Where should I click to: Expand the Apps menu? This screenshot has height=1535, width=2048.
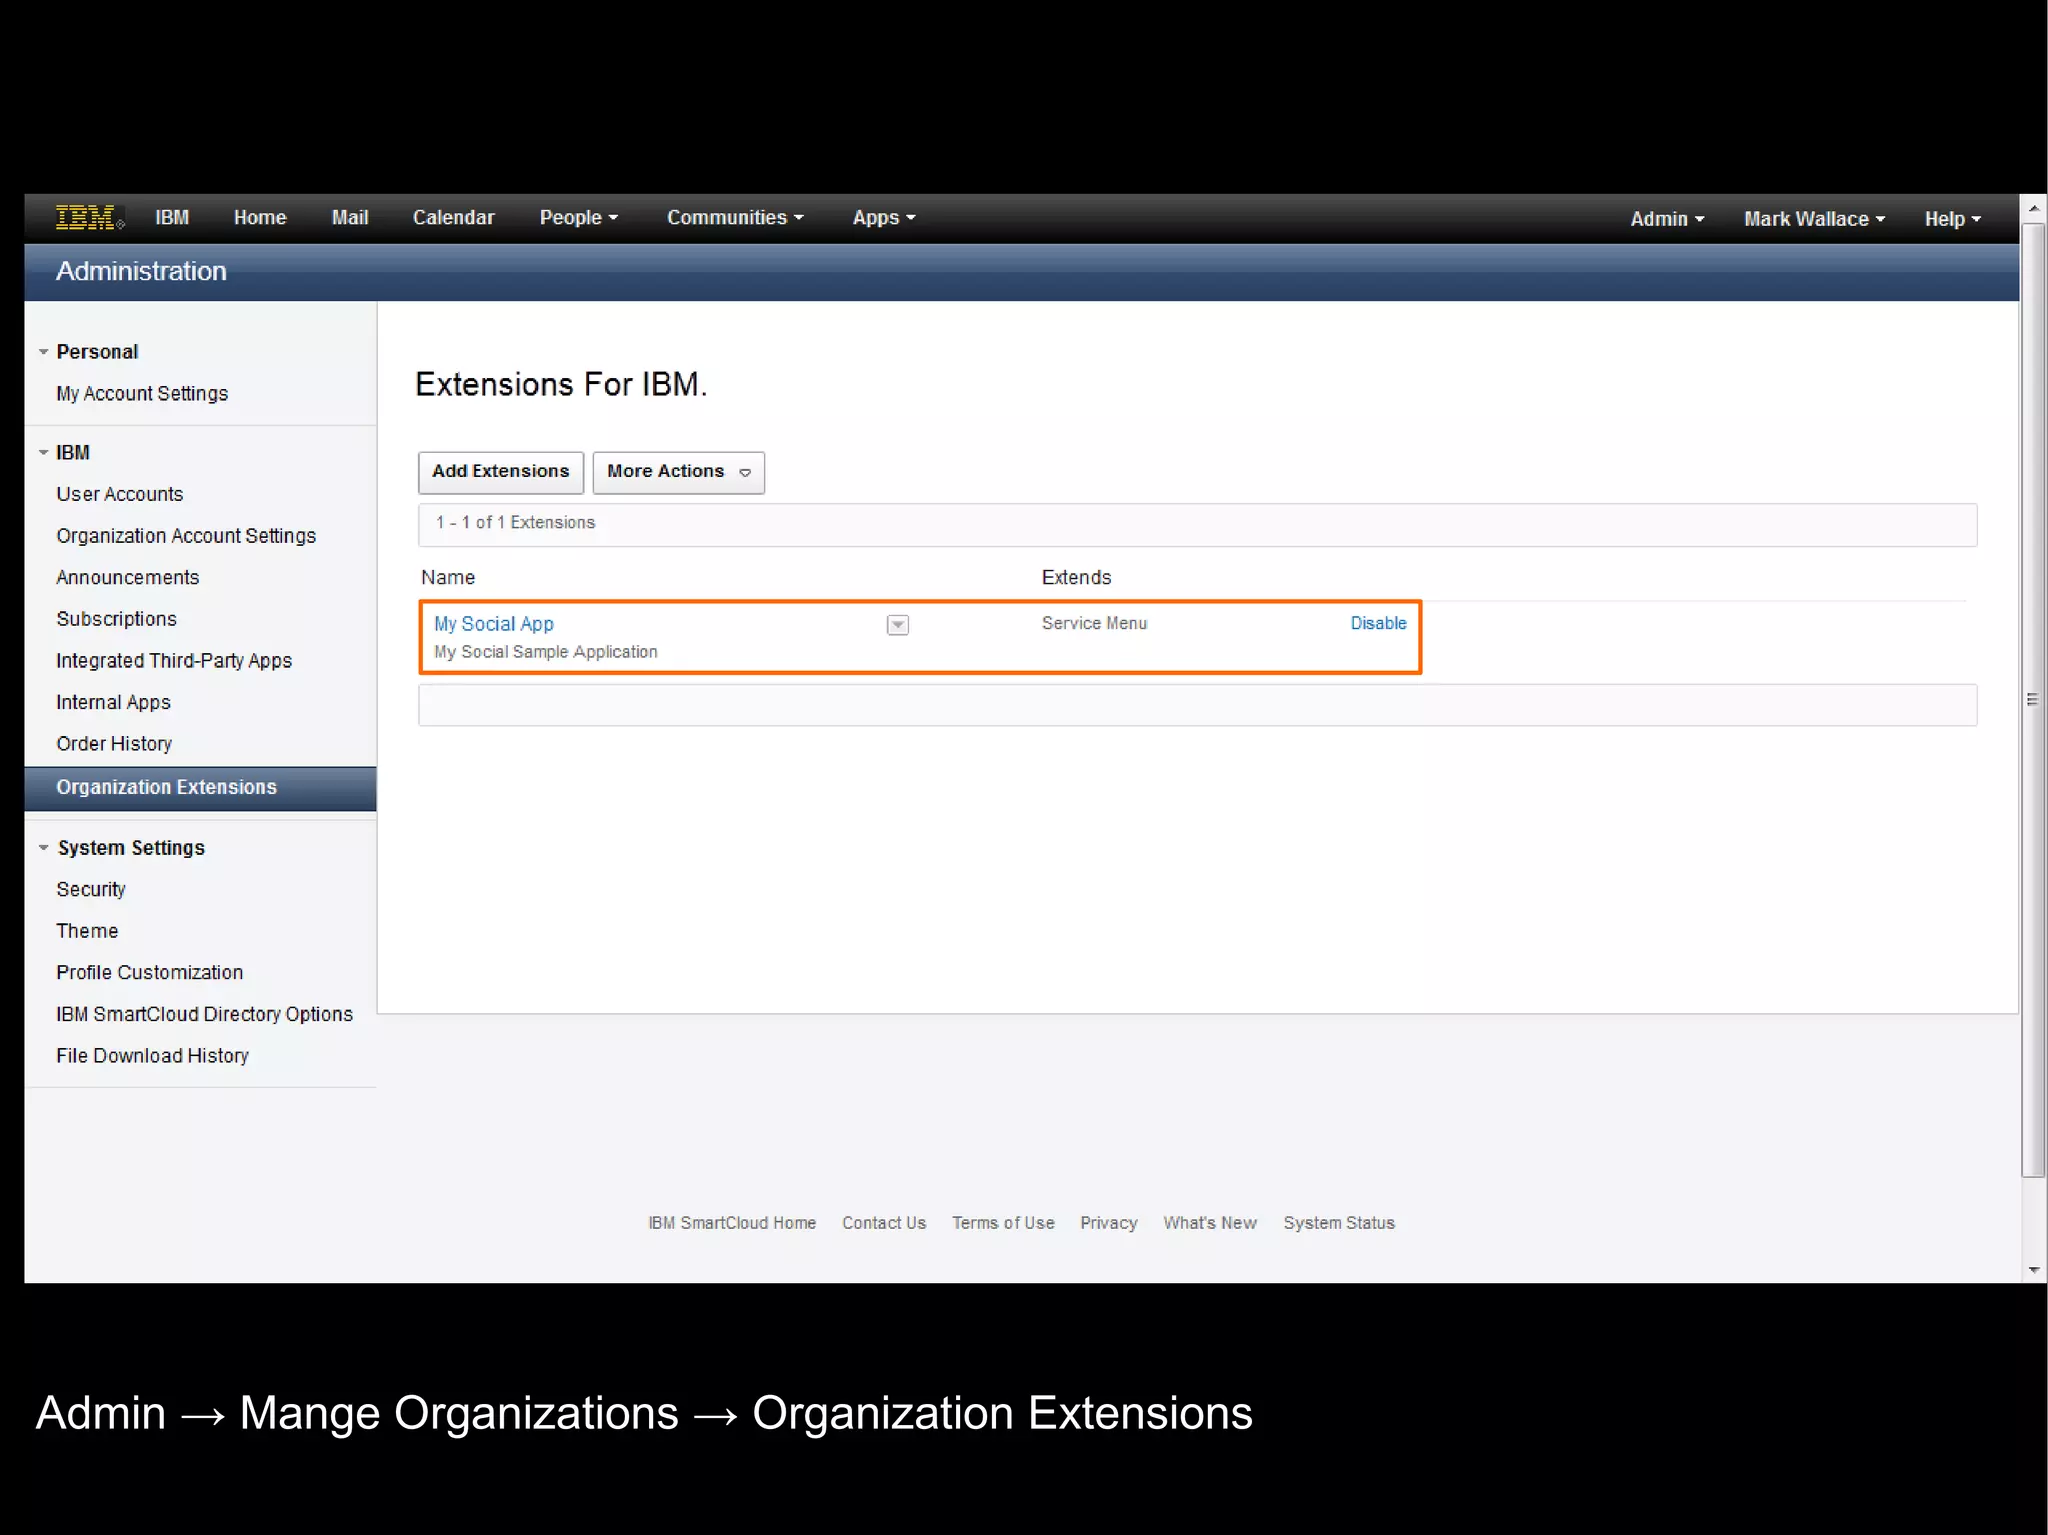pyautogui.click(x=884, y=218)
